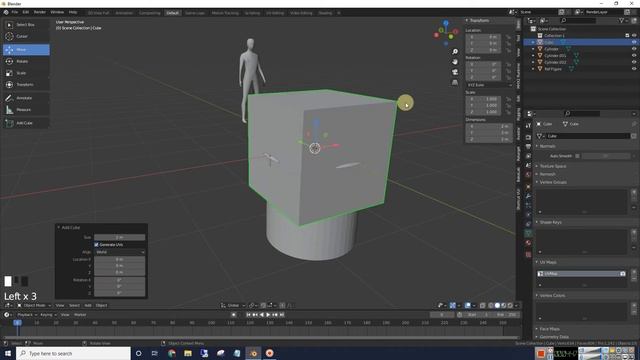Viewport: 640px width, 360px height.
Task: Open the Blender app in taskbar
Action: (253, 353)
